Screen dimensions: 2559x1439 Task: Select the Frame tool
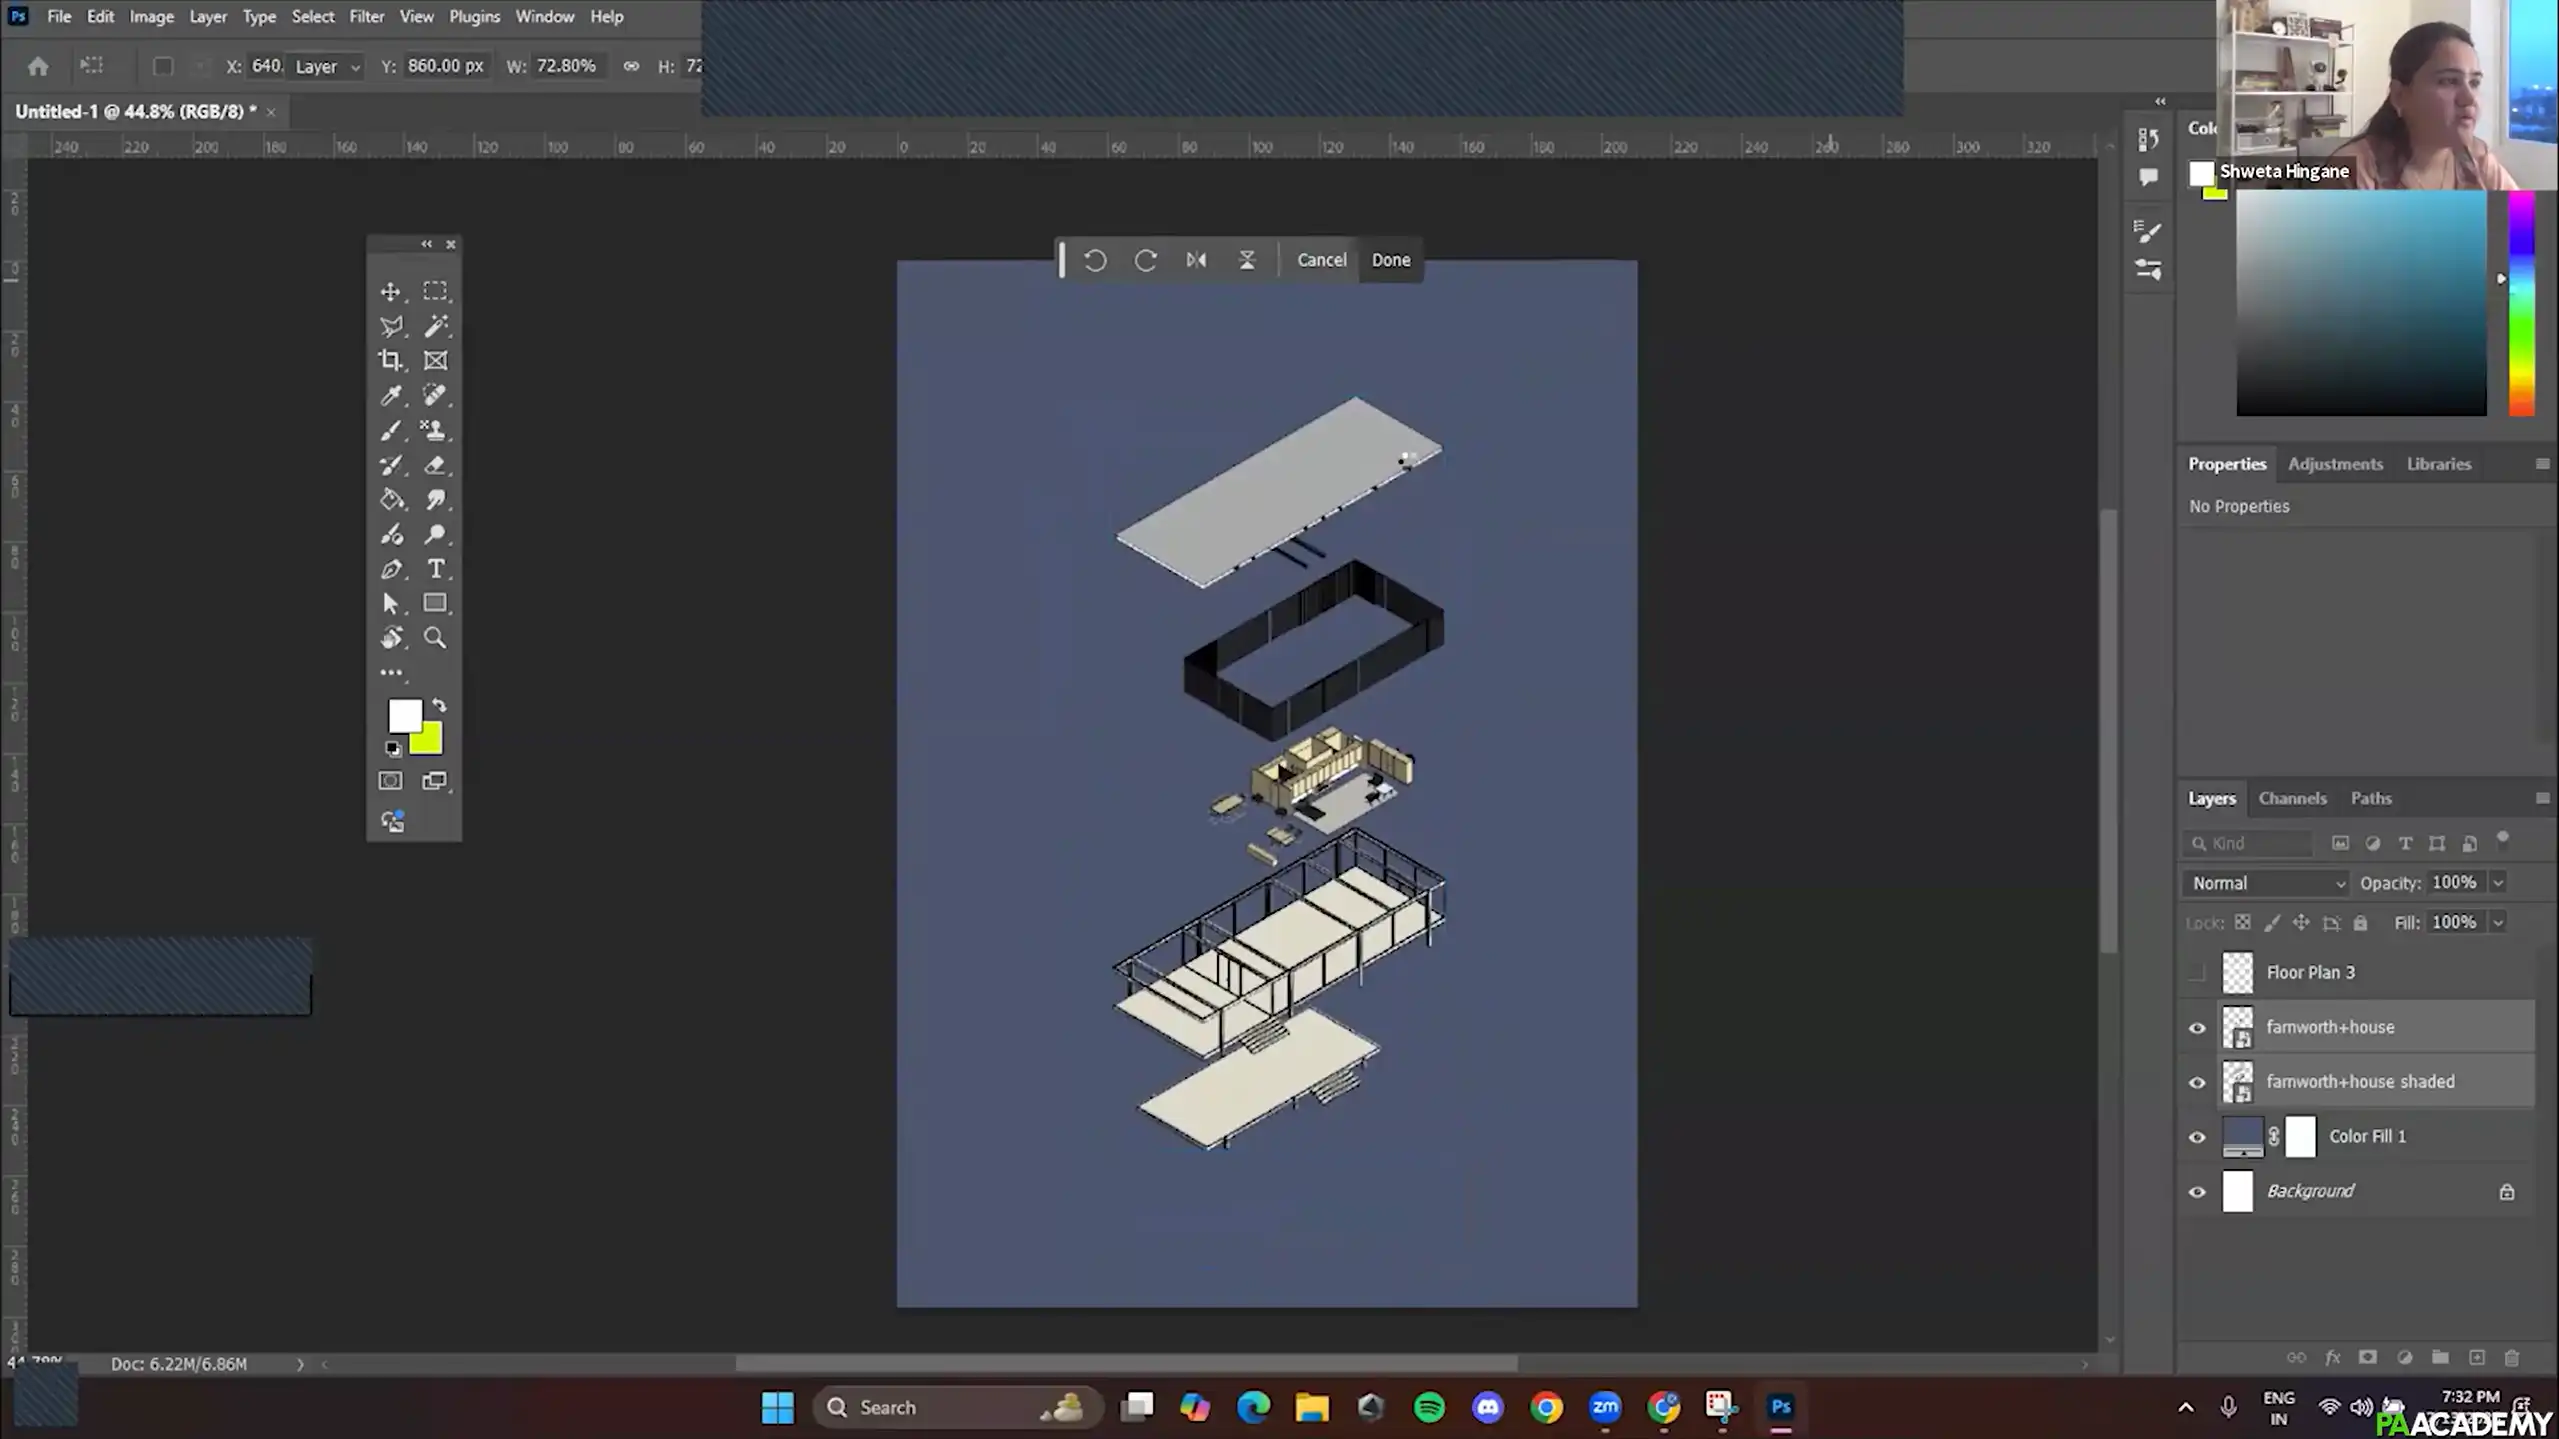(435, 361)
